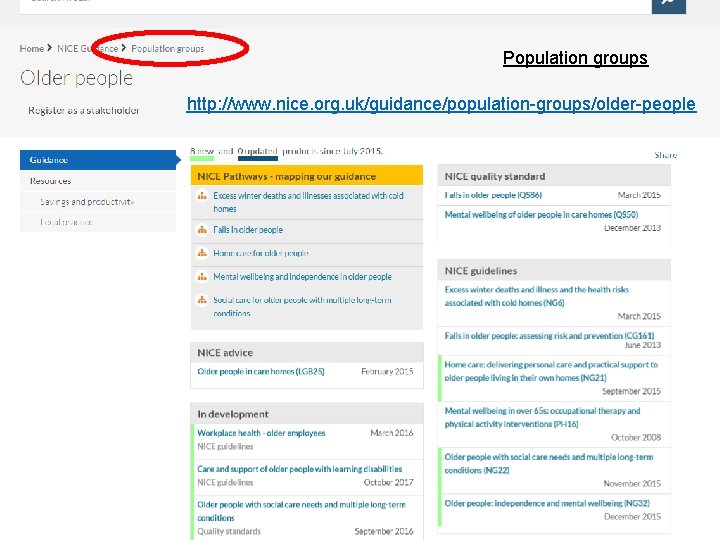Open Savings and productivity sidebar item
This screenshot has height=540, width=720.
(x=98, y=202)
